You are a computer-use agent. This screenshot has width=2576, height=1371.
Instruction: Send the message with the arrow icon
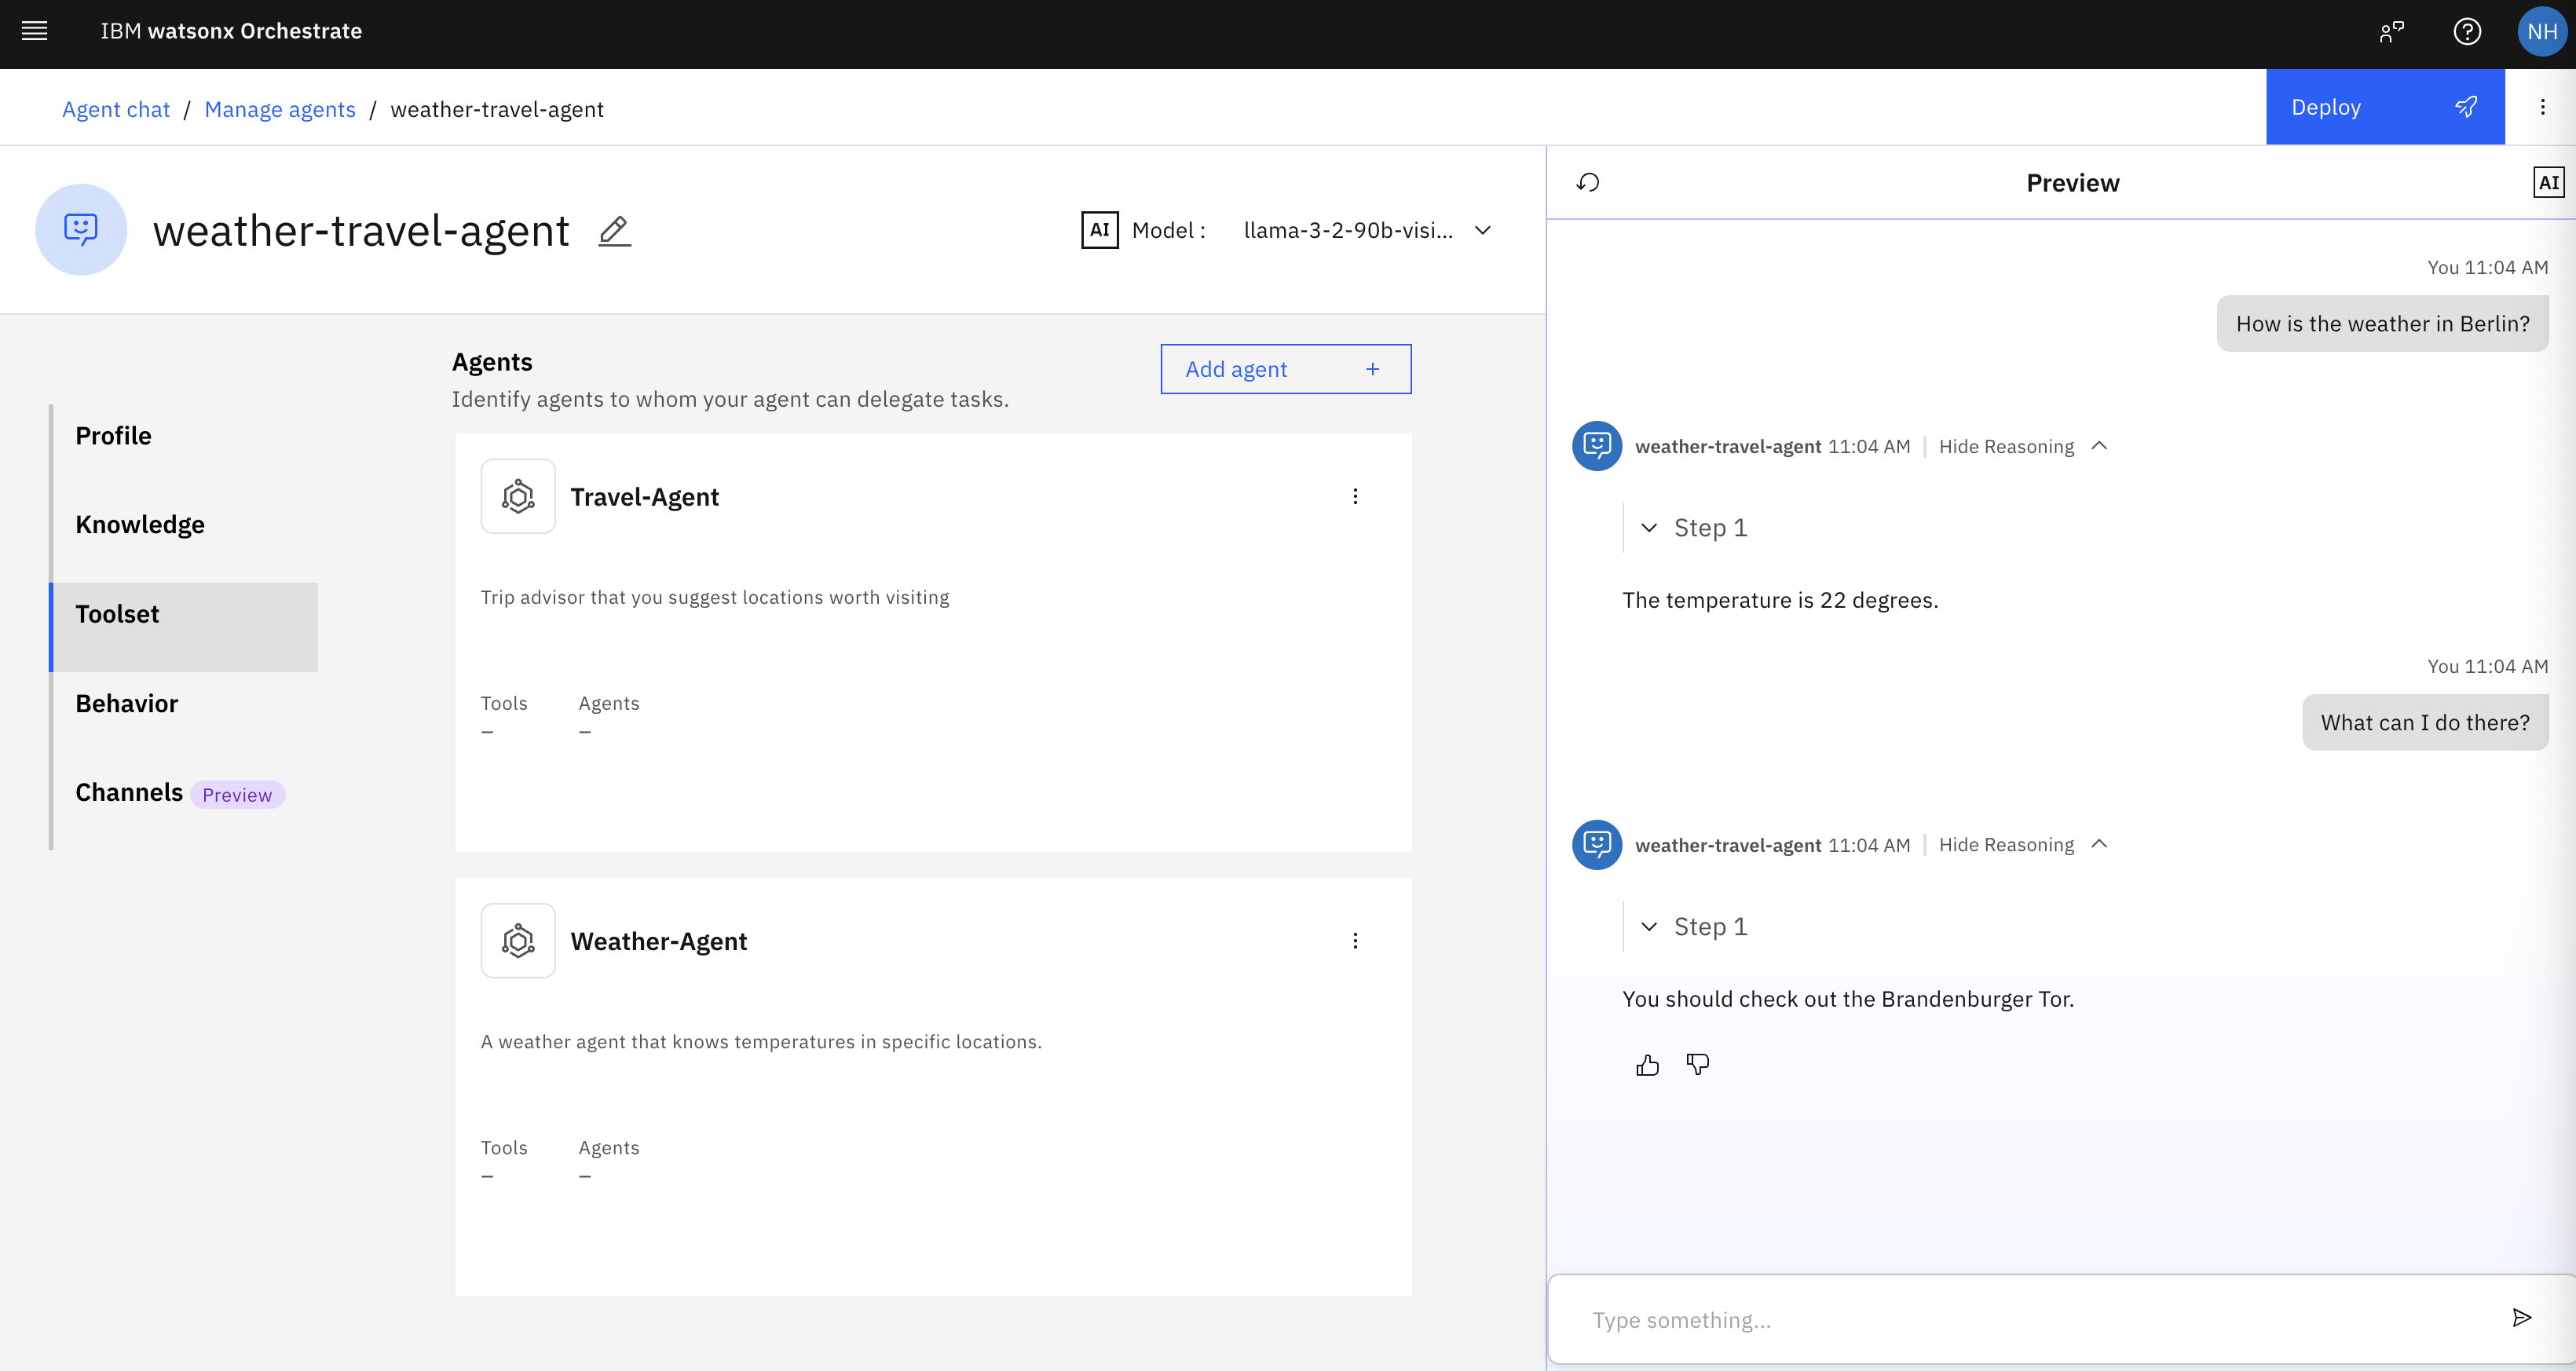[2521, 1318]
